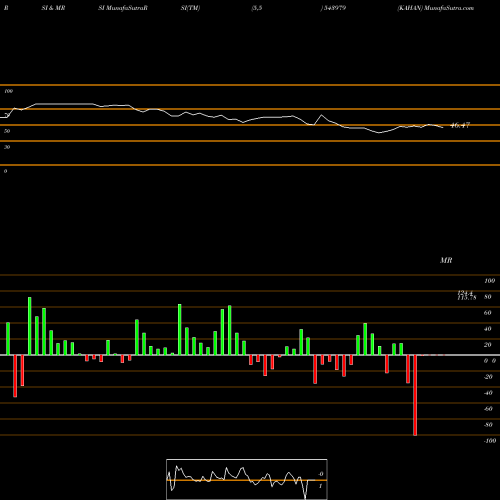Click the MR panel title label
500x500 pixels.
(446, 260)
